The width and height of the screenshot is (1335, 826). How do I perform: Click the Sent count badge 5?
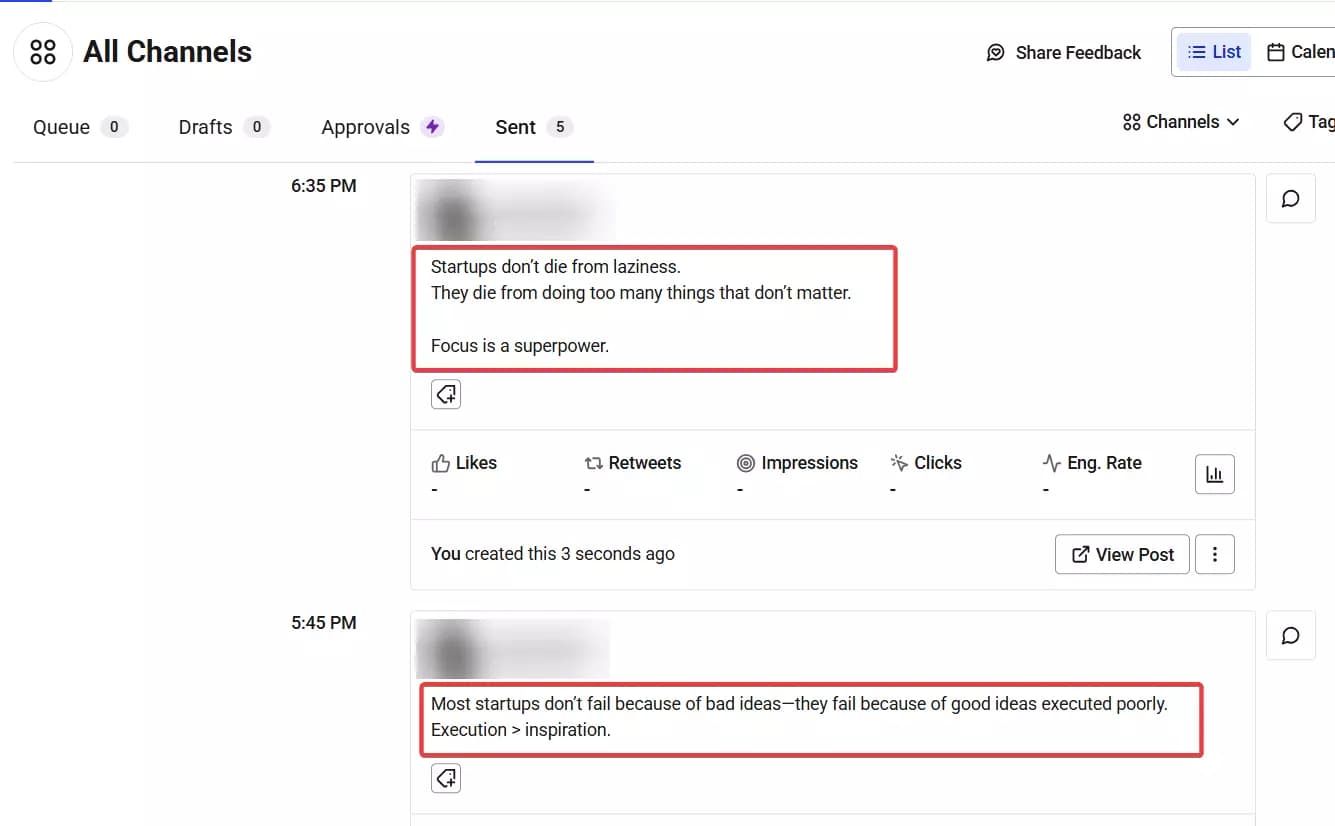point(560,127)
